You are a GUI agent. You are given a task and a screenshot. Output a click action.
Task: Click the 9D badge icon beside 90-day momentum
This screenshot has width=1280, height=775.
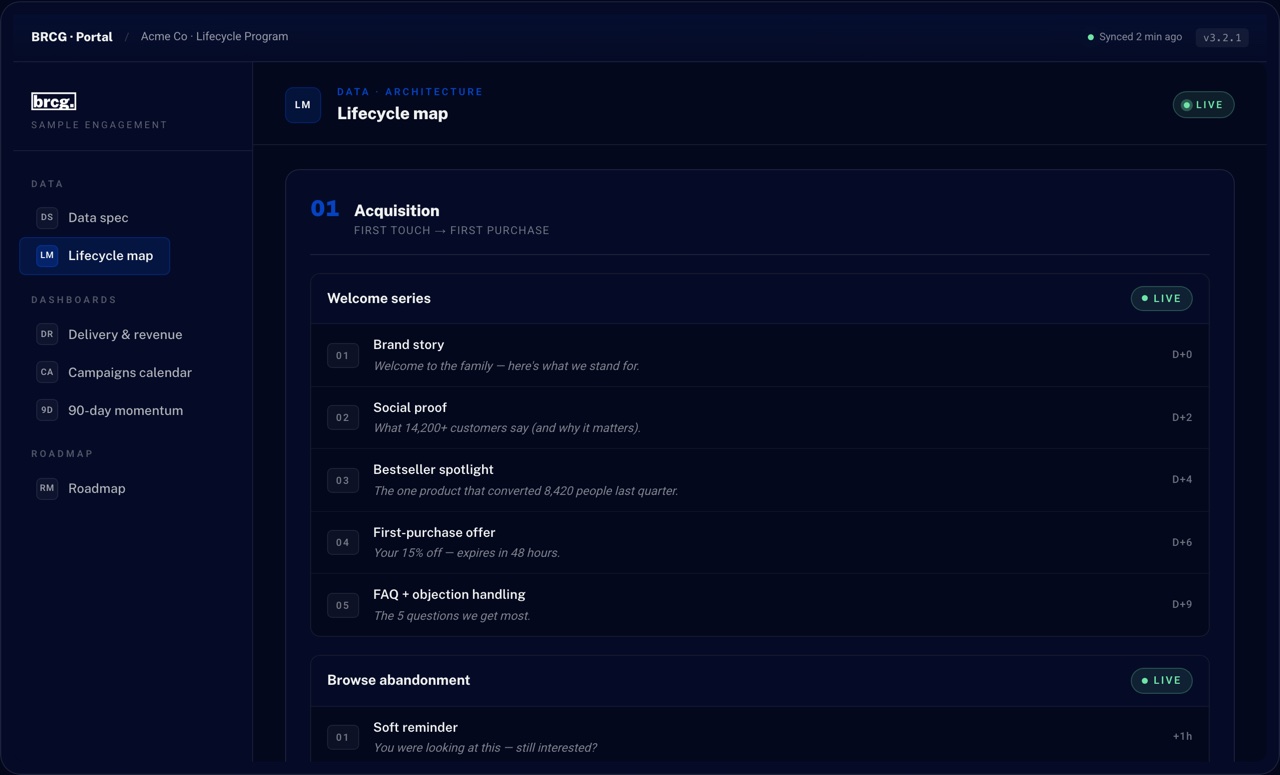(47, 410)
